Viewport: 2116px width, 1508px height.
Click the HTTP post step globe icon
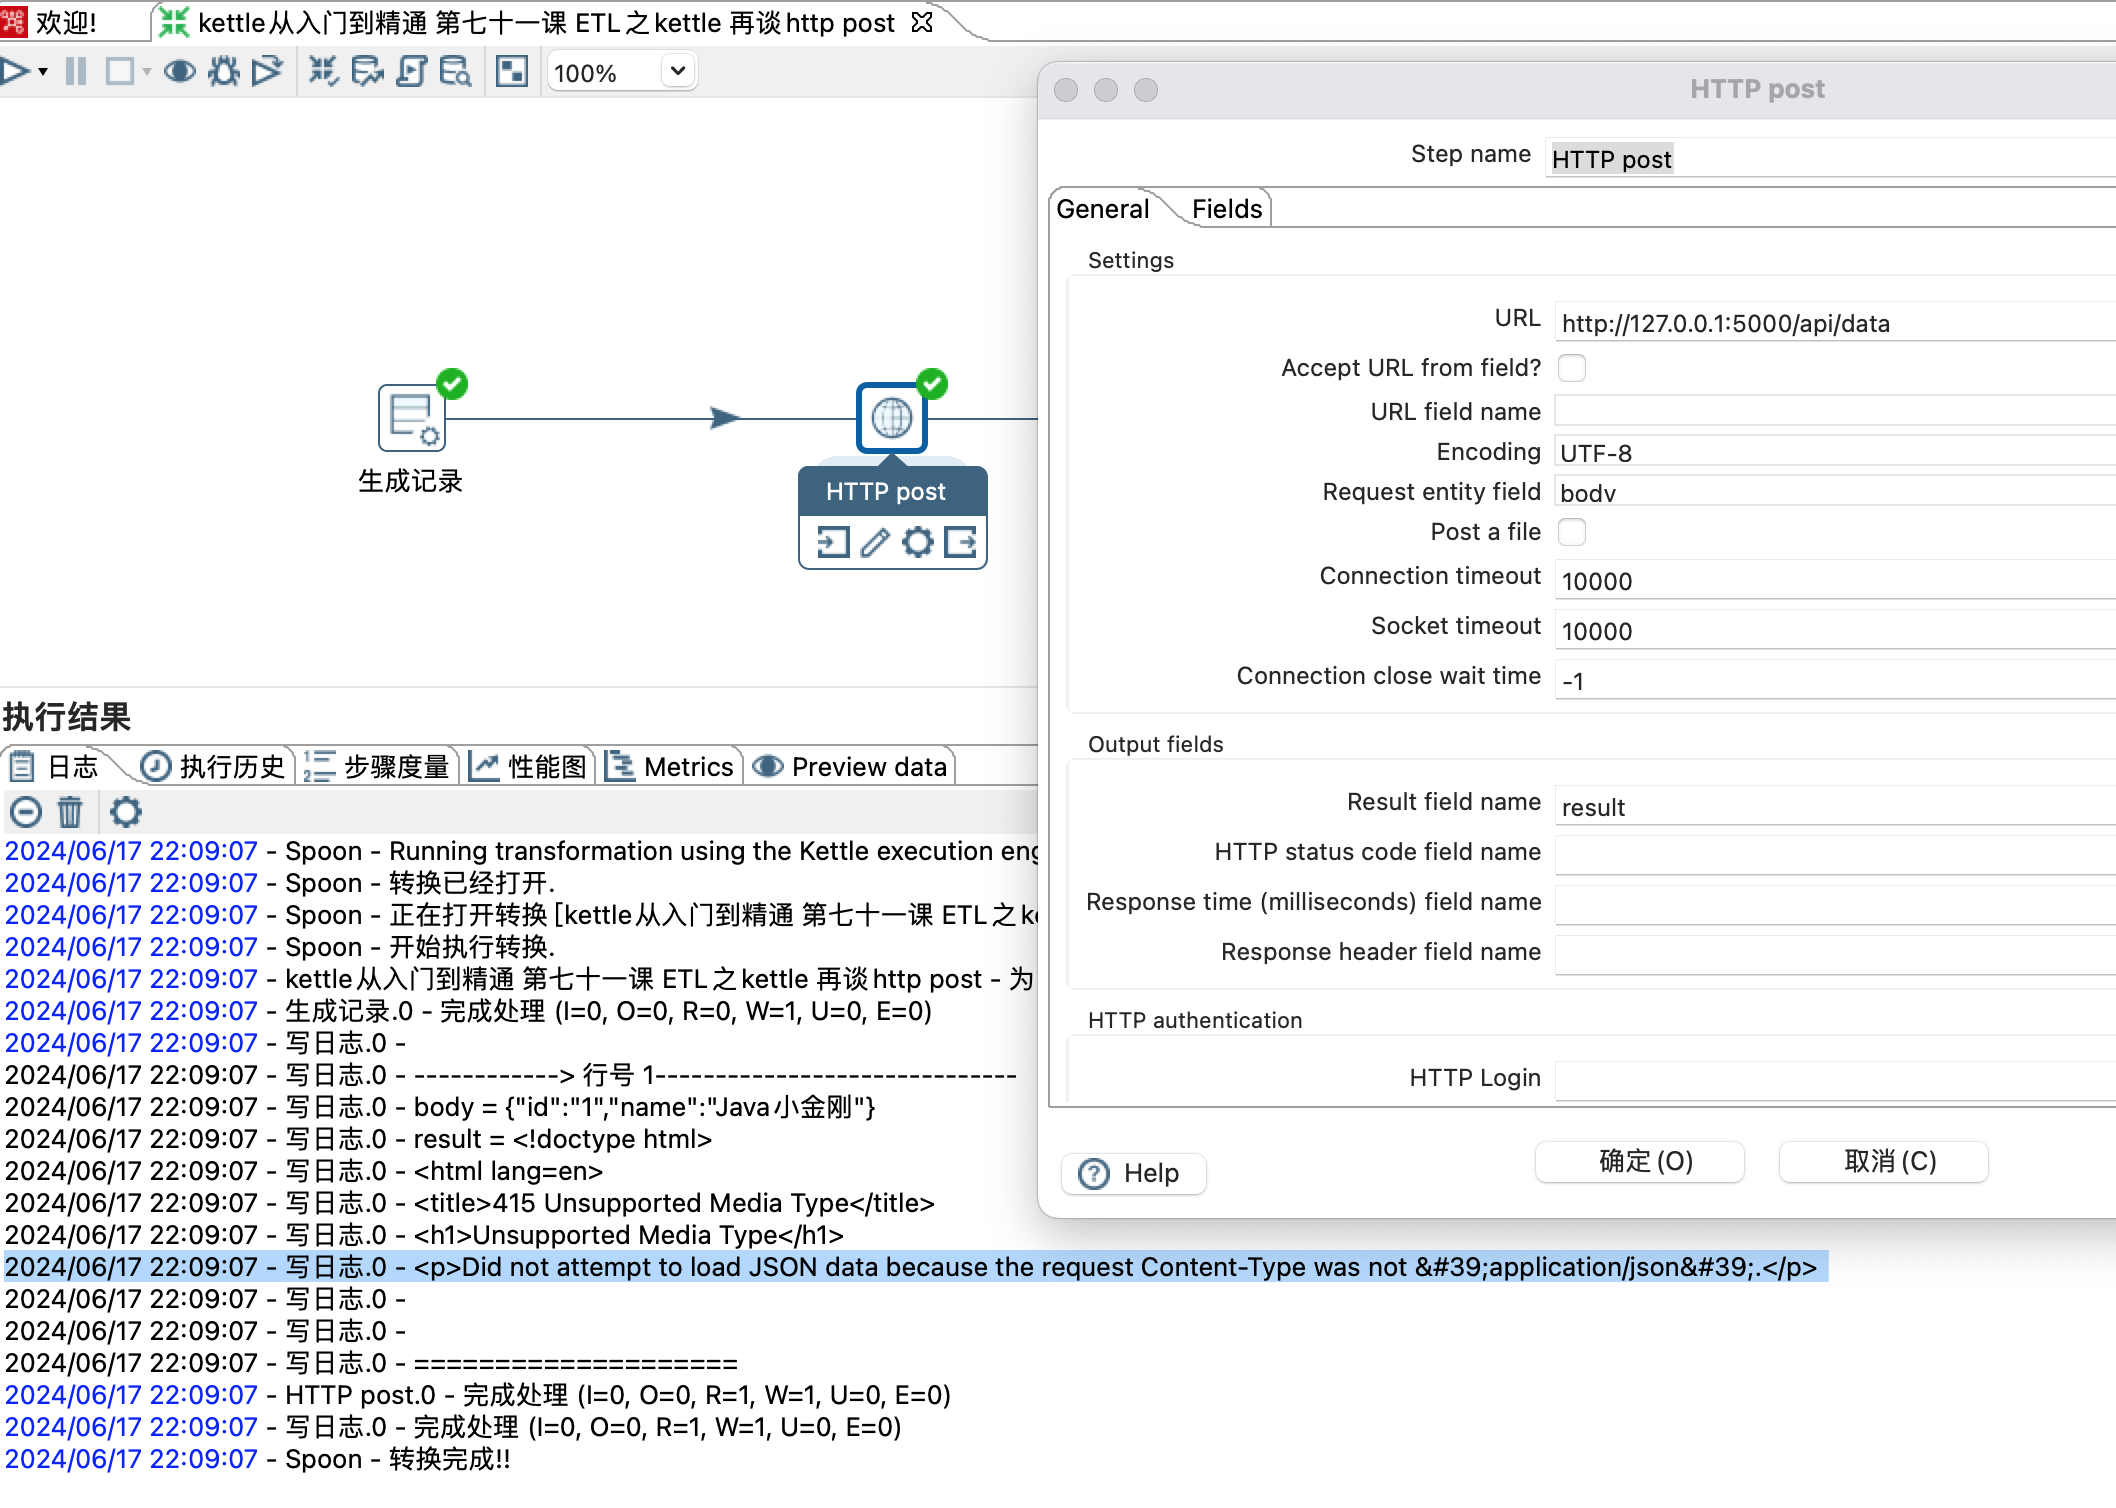pyautogui.click(x=891, y=418)
